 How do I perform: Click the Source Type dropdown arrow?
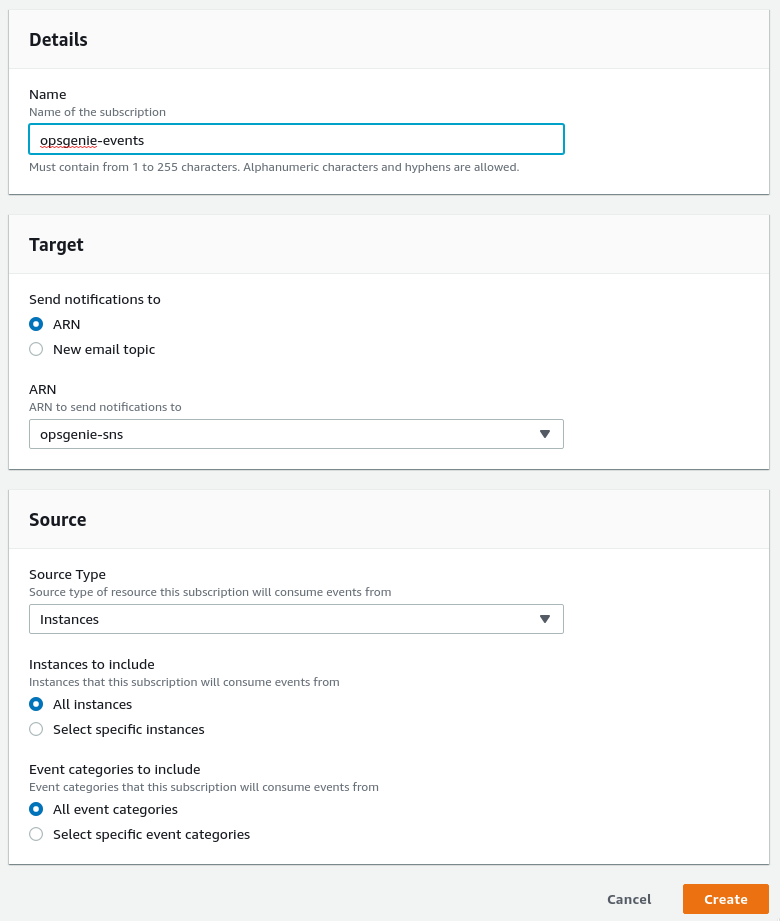coord(544,619)
